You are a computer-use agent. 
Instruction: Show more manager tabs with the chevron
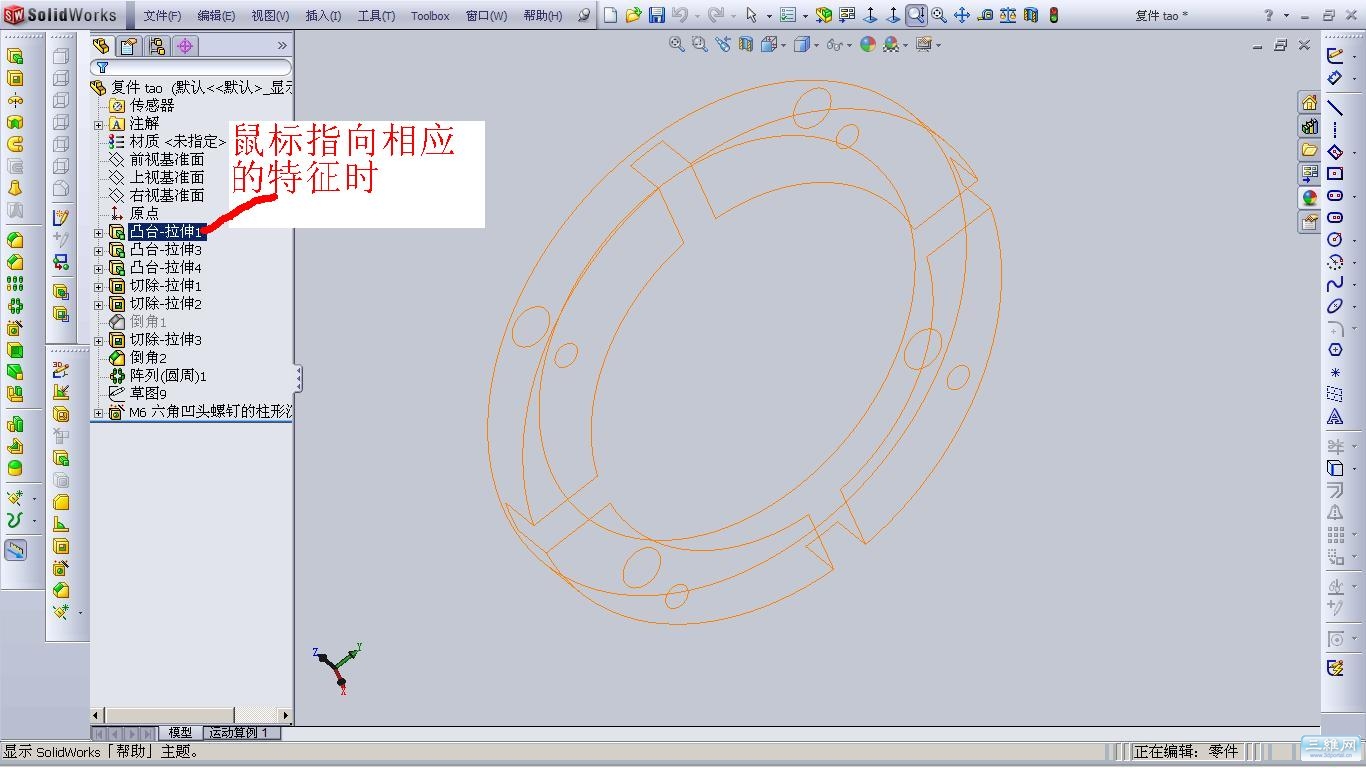(282, 46)
